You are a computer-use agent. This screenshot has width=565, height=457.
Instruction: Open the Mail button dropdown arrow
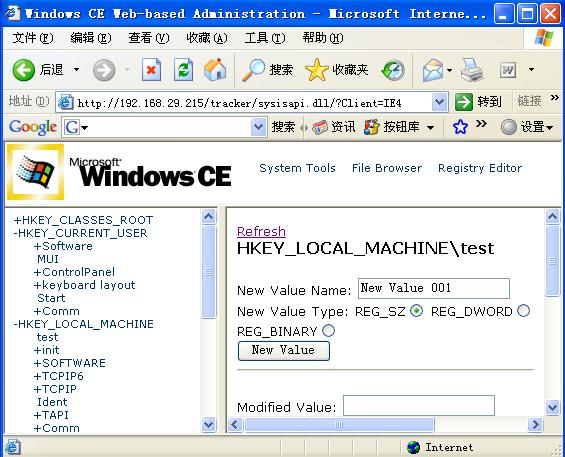coord(449,70)
